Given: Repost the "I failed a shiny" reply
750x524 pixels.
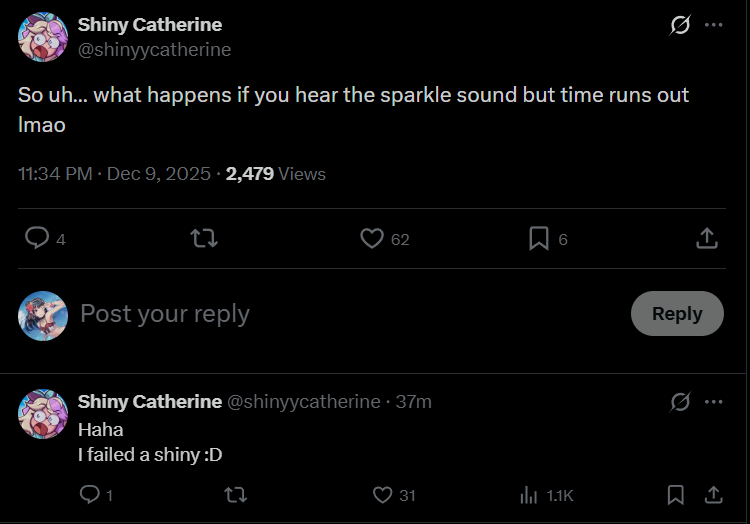Looking at the screenshot, I should click(x=236, y=494).
